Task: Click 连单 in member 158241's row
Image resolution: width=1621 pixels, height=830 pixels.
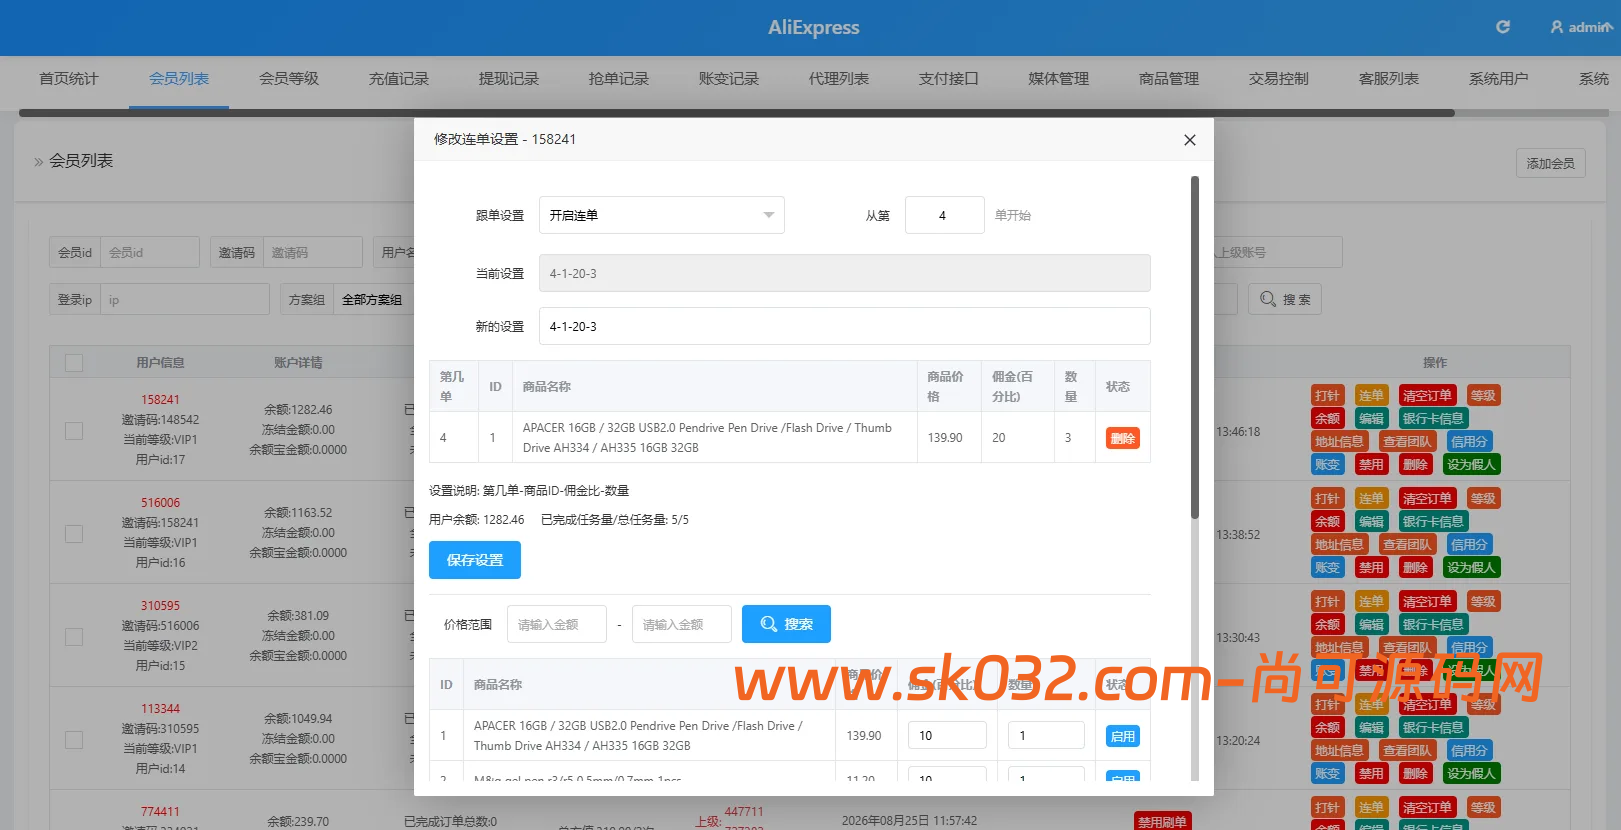Action: pos(1371,395)
